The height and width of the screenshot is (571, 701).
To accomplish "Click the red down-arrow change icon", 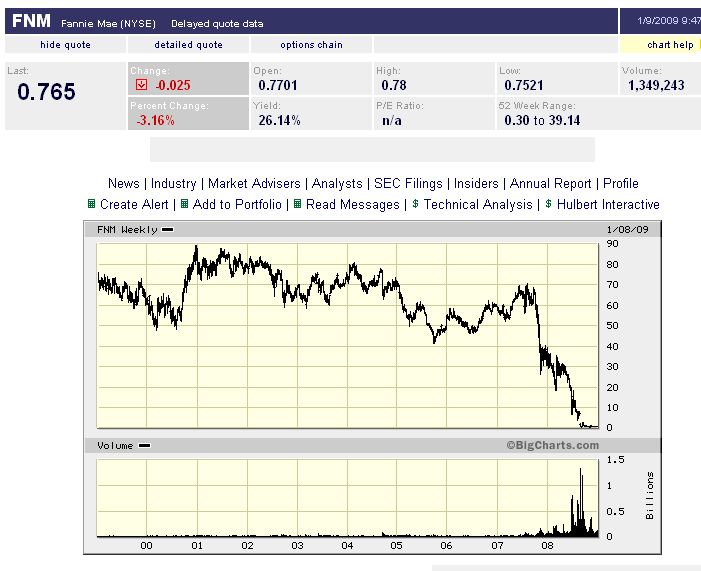I will click(141, 85).
